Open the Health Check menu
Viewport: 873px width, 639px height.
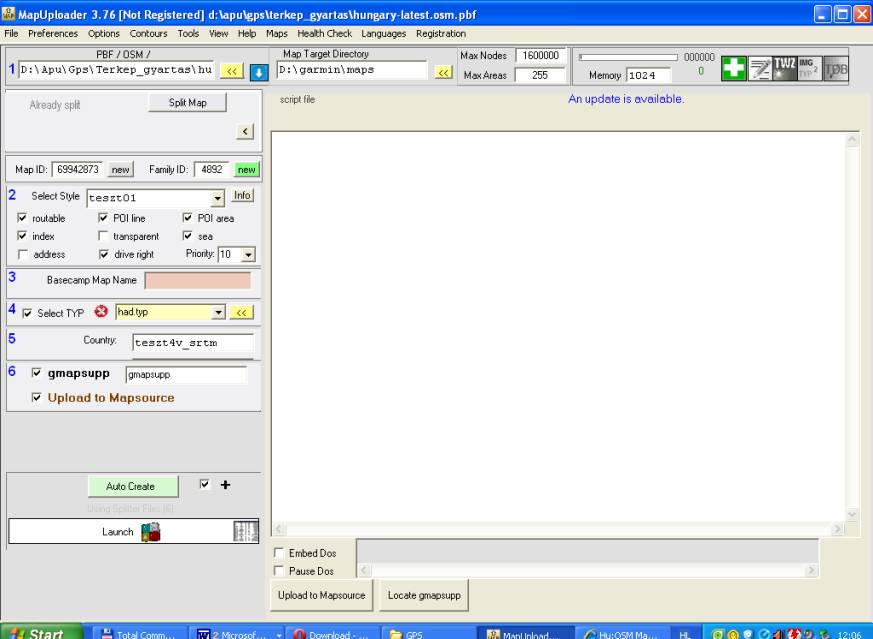pyautogui.click(x=325, y=33)
